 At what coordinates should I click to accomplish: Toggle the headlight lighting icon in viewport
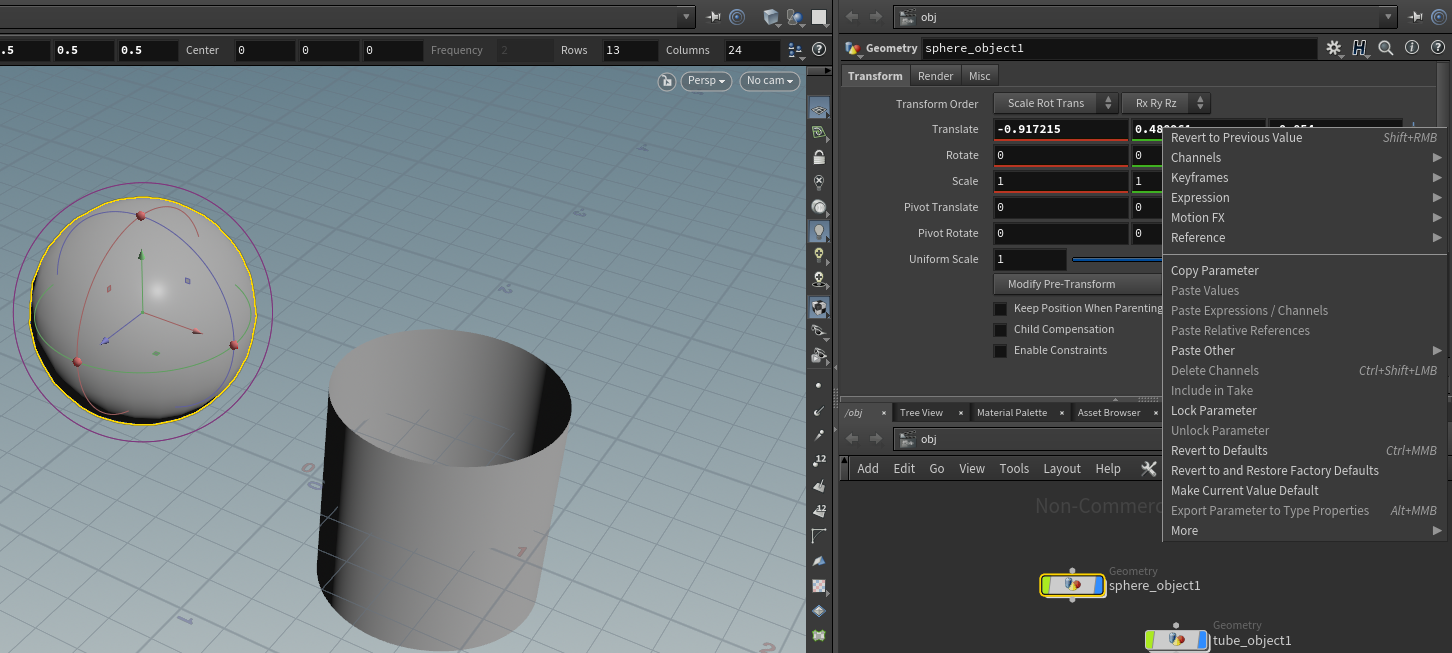819,231
